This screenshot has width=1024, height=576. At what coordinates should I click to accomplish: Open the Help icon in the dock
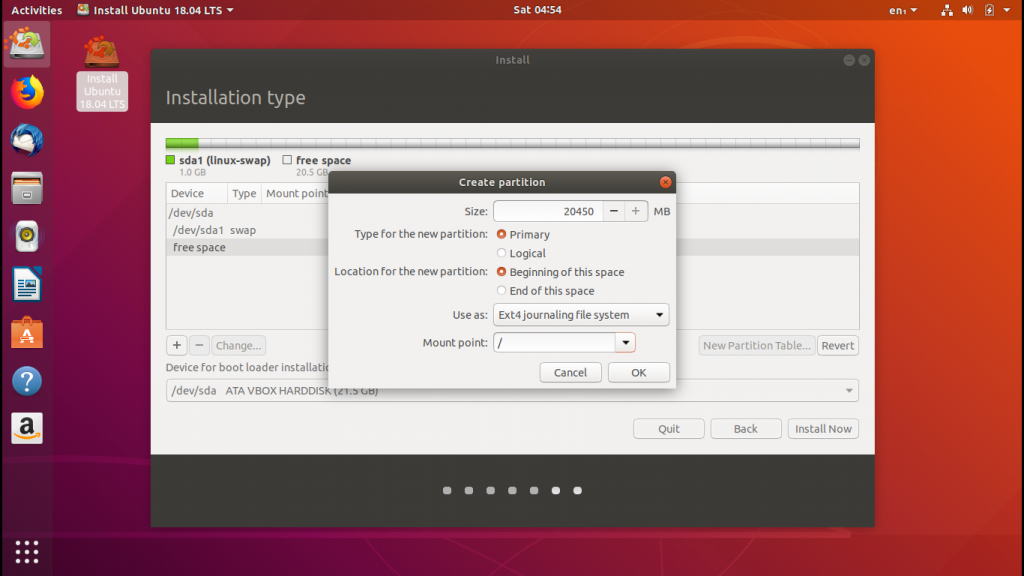click(27, 381)
